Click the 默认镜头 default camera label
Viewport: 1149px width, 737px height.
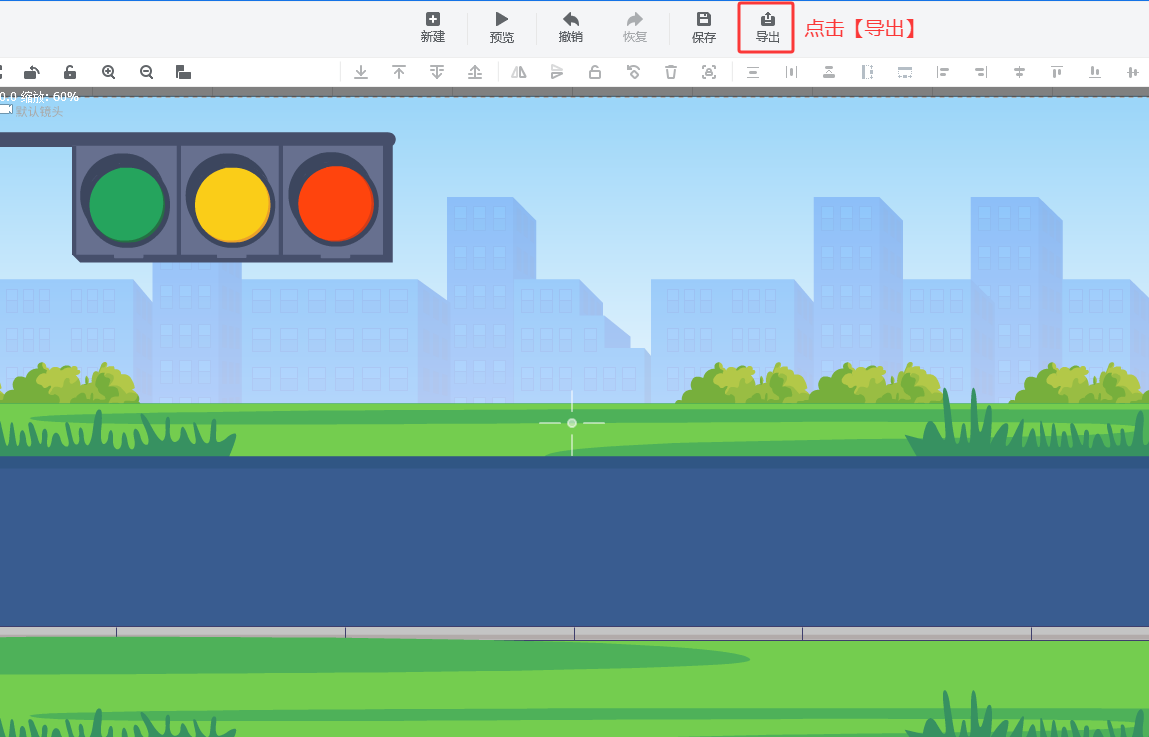click(x=39, y=111)
